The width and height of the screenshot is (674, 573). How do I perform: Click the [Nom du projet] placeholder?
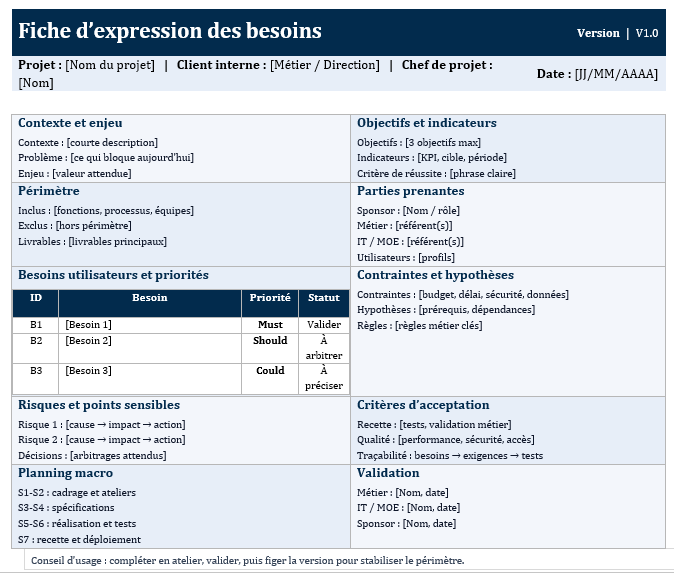pos(110,66)
